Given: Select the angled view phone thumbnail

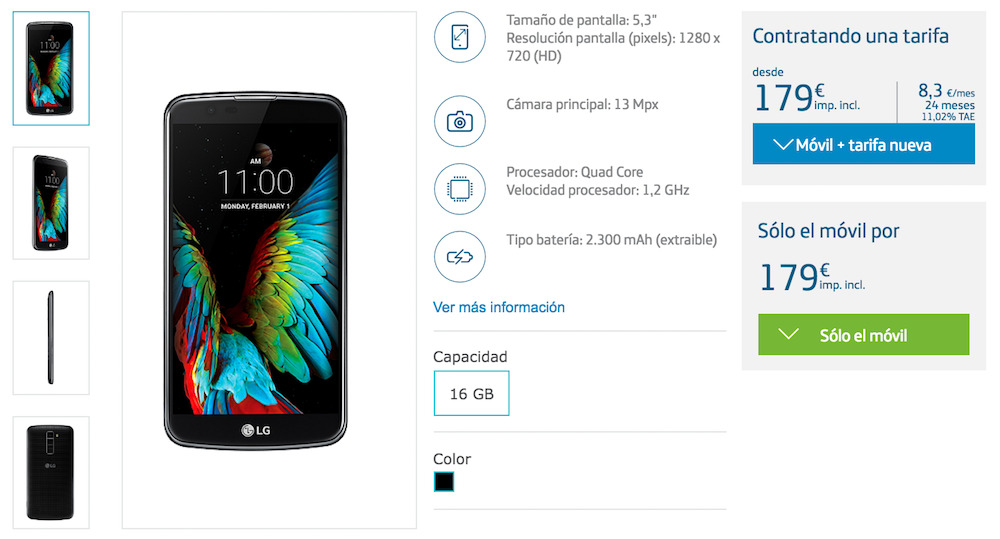Looking at the screenshot, I should [51, 203].
